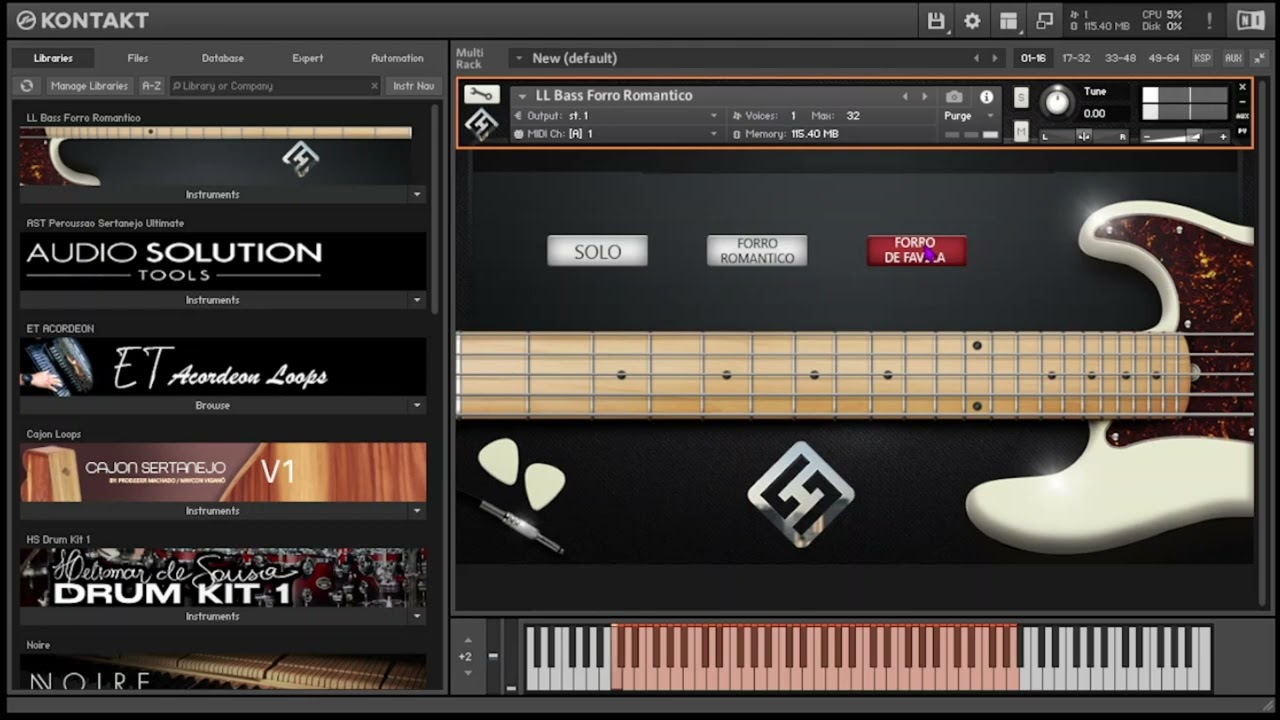Viewport: 1280px width, 720px height.
Task: Shift keyboard octave up arrow
Action: point(467,640)
